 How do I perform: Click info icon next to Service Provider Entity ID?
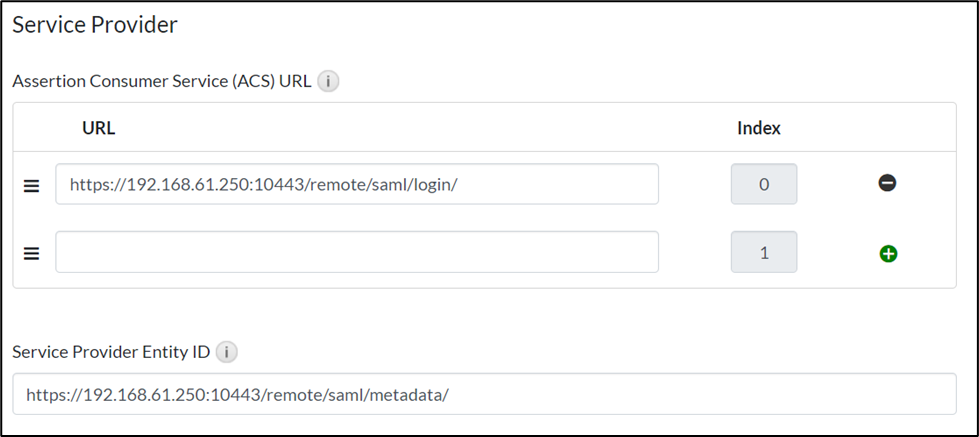click(227, 352)
